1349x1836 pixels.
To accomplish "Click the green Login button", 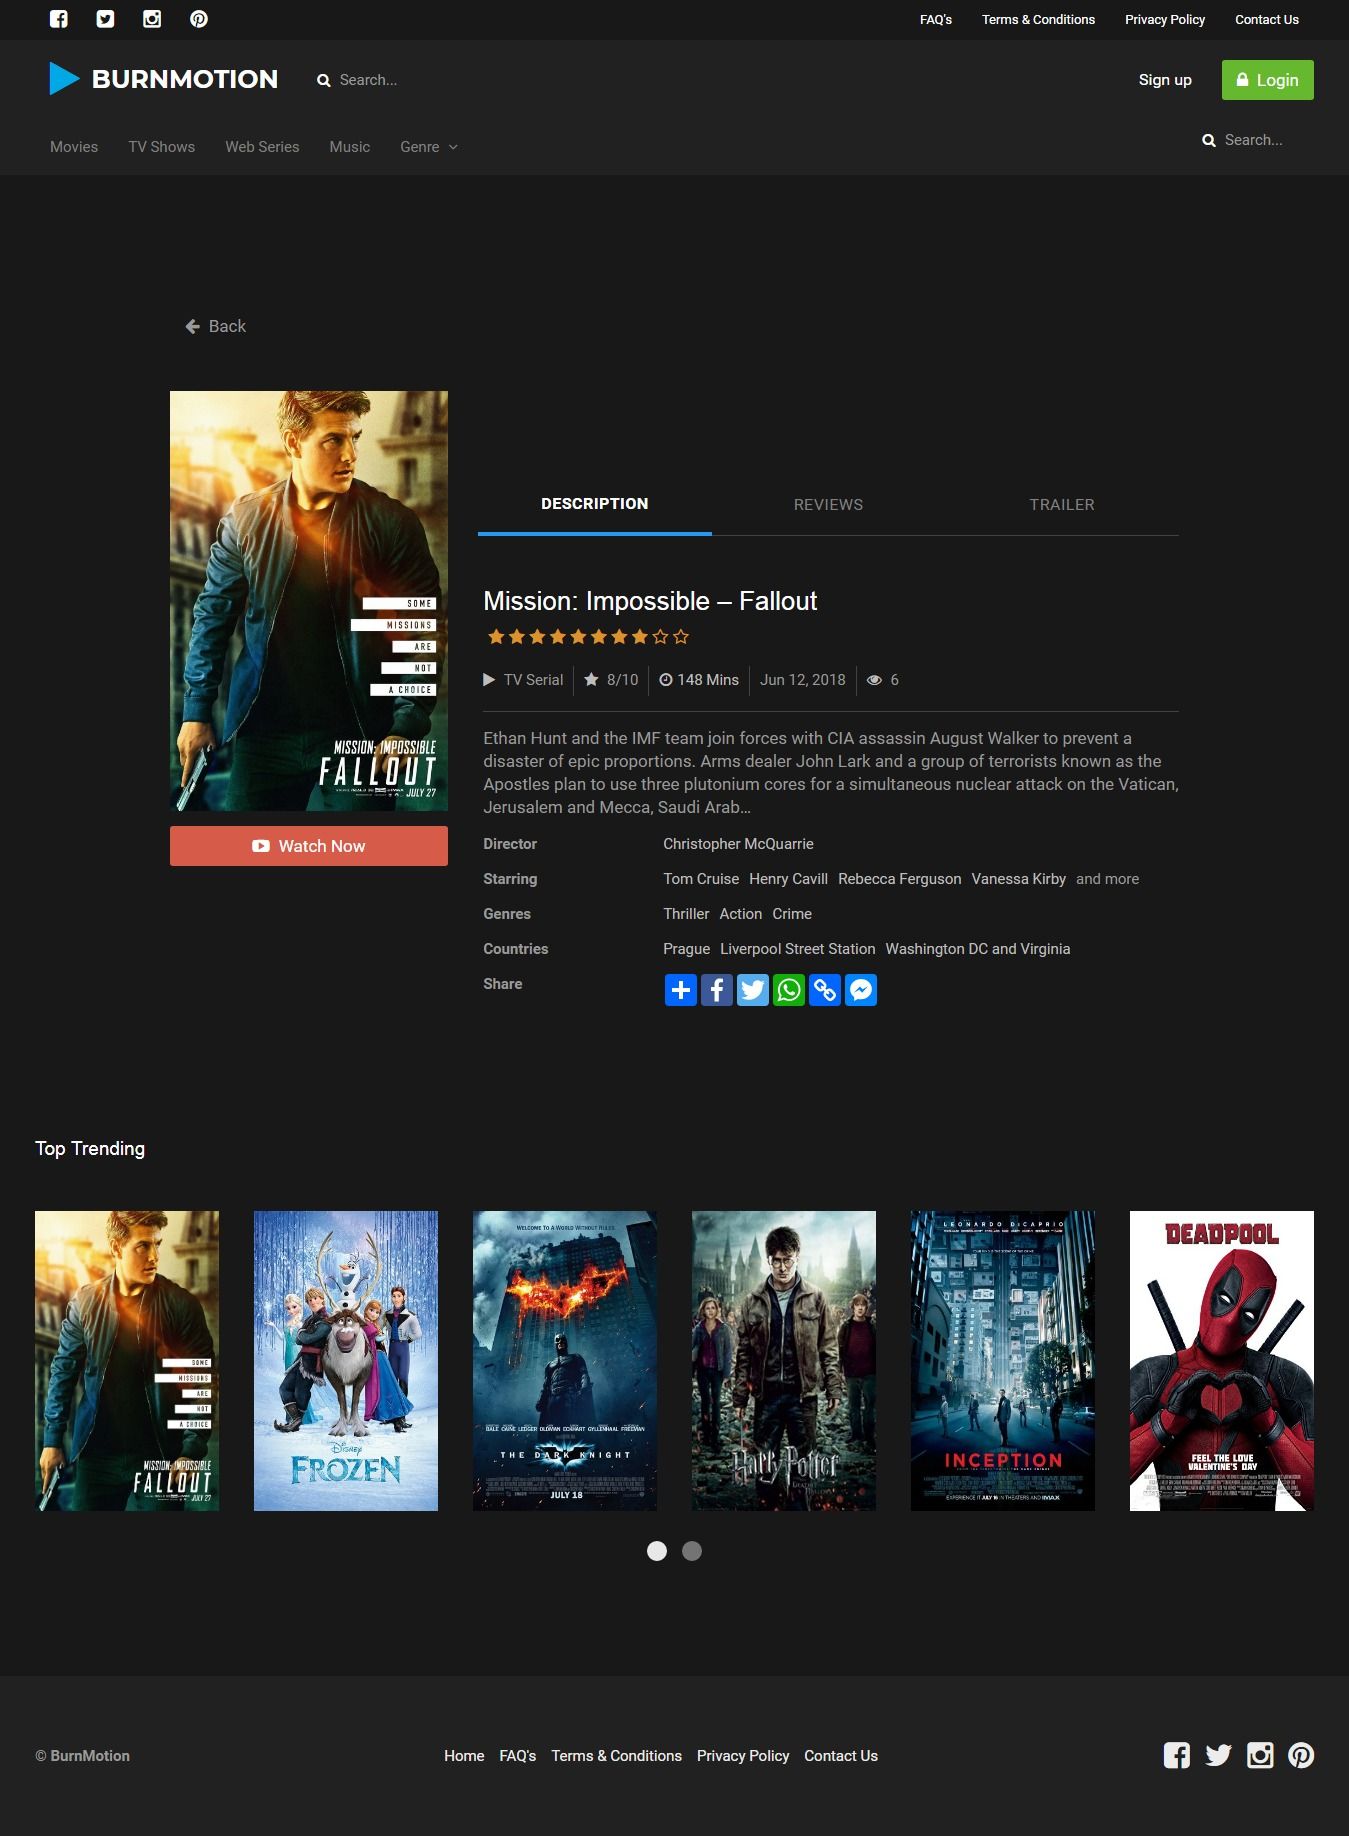I will [x=1267, y=80].
